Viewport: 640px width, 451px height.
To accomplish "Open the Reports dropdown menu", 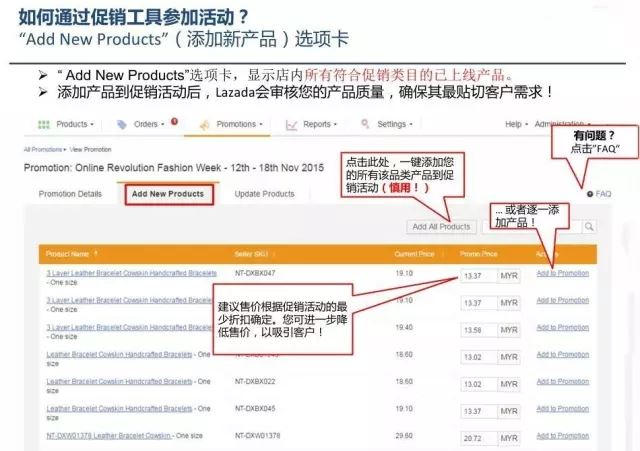I will pyautogui.click(x=320, y=124).
